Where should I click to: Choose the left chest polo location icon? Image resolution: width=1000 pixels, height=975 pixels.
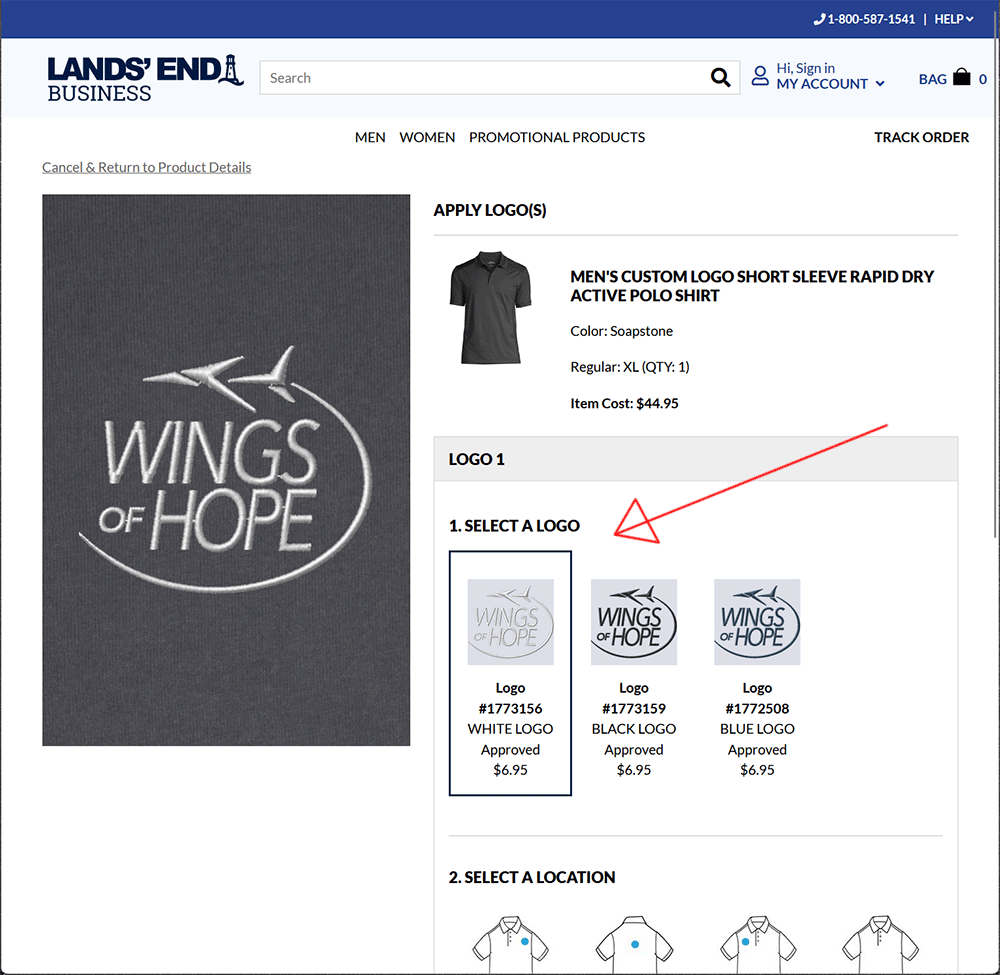tap(510, 944)
